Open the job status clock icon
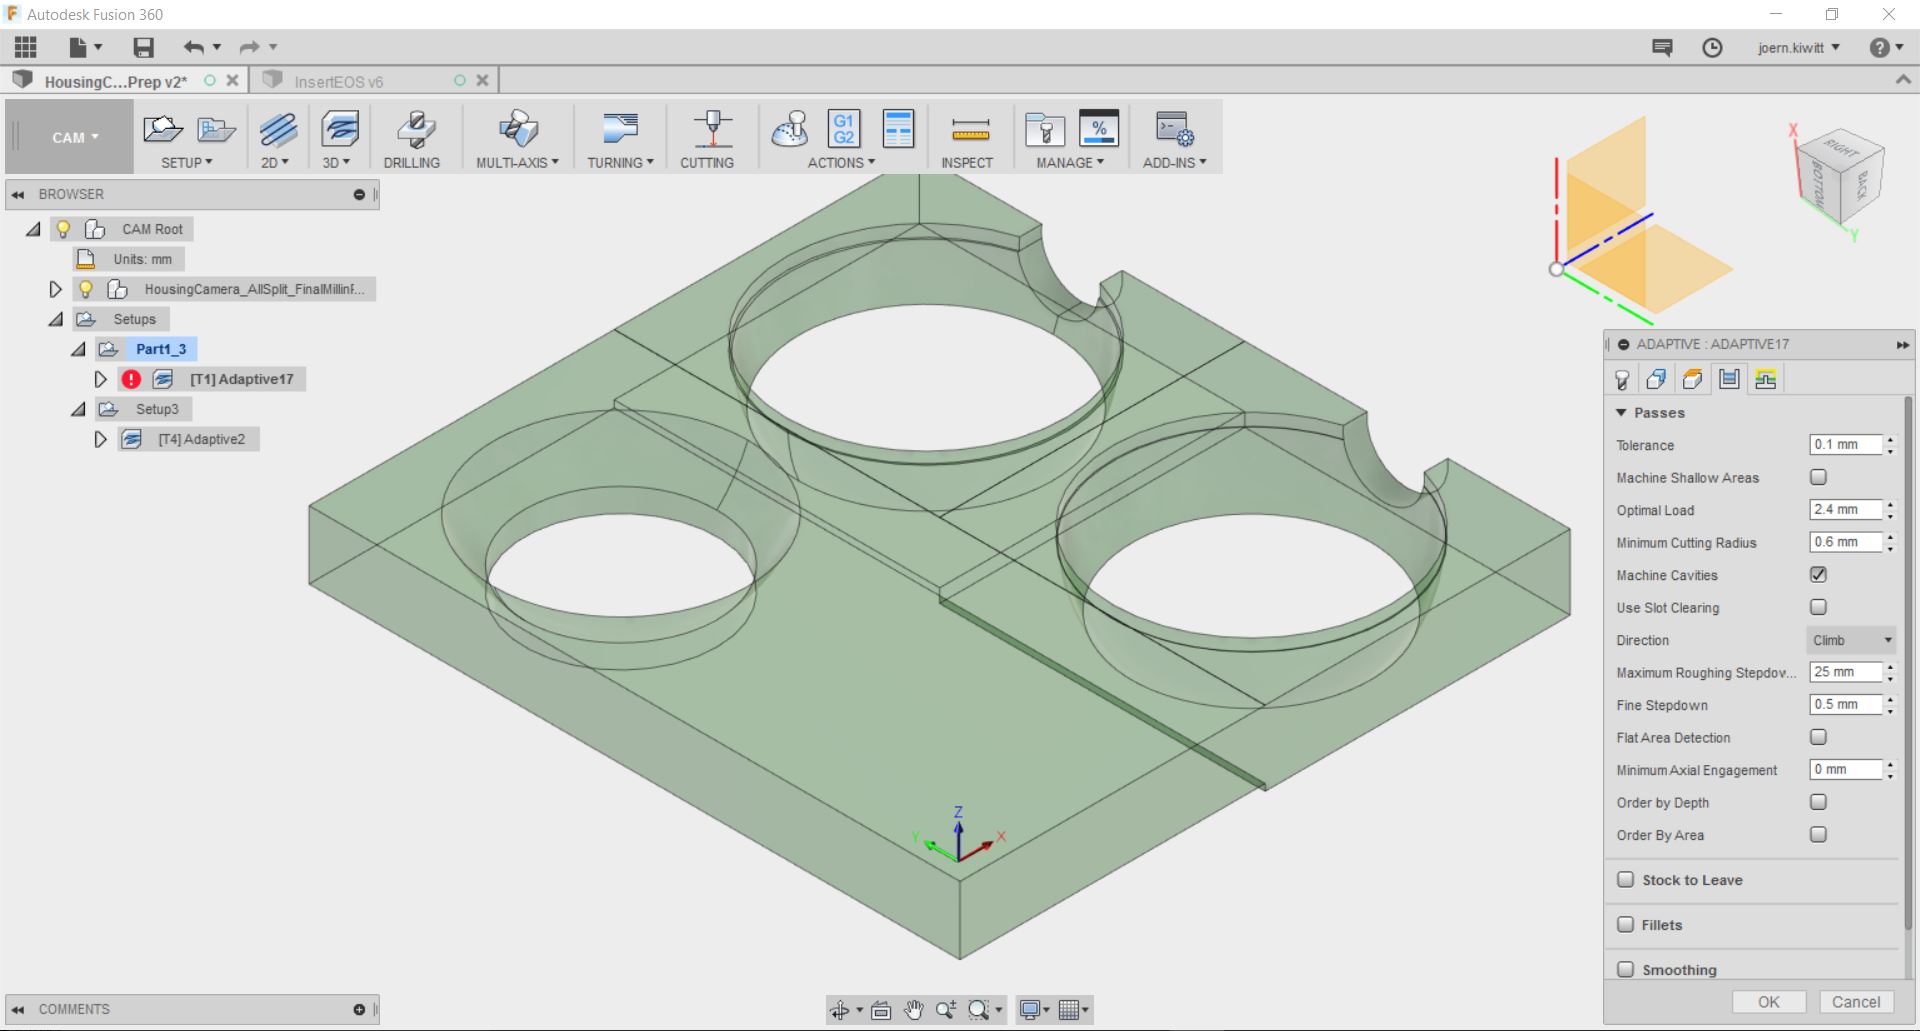 point(1712,48)
